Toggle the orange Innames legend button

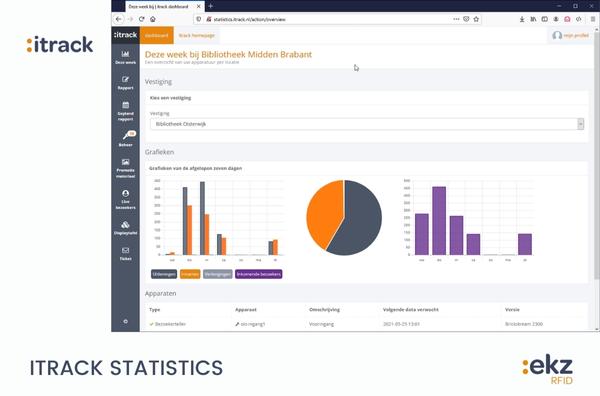(x=190, y=274)
